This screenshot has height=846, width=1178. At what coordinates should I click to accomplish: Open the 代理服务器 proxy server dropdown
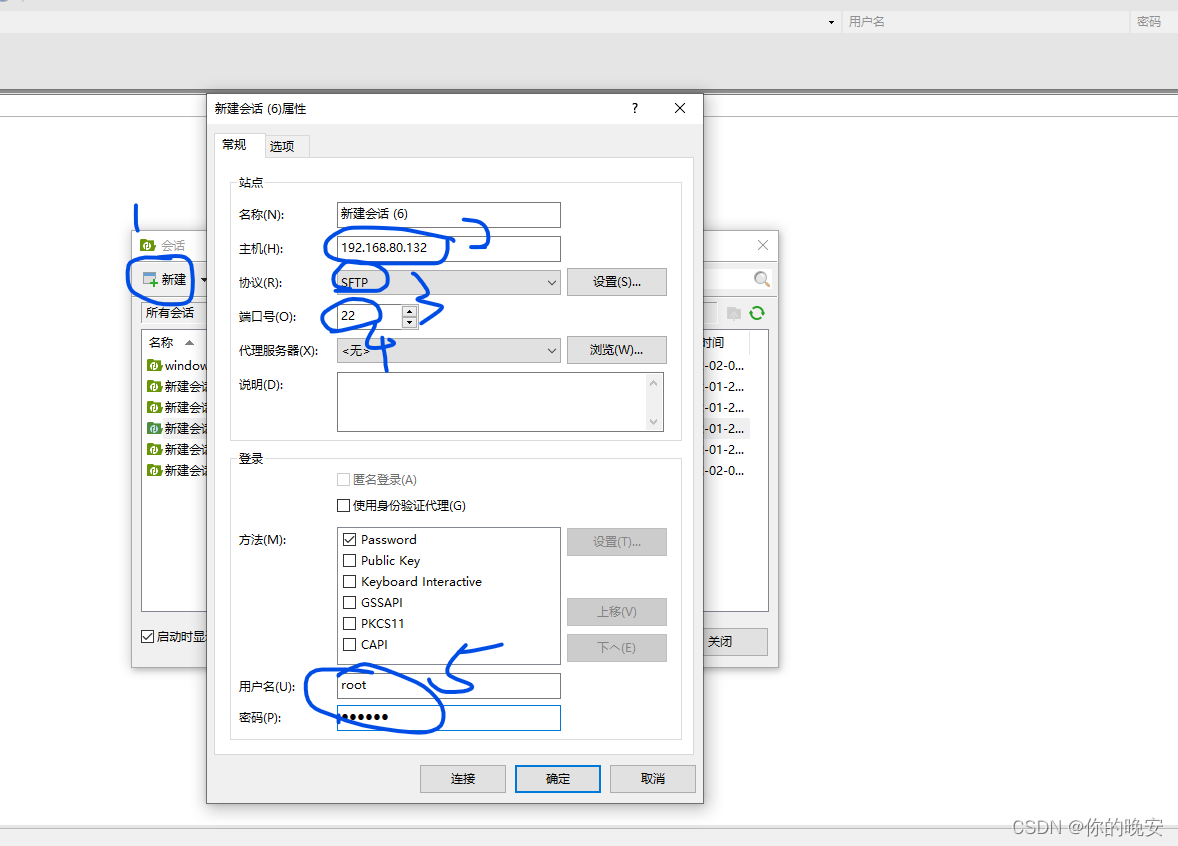tap(449, 351)
